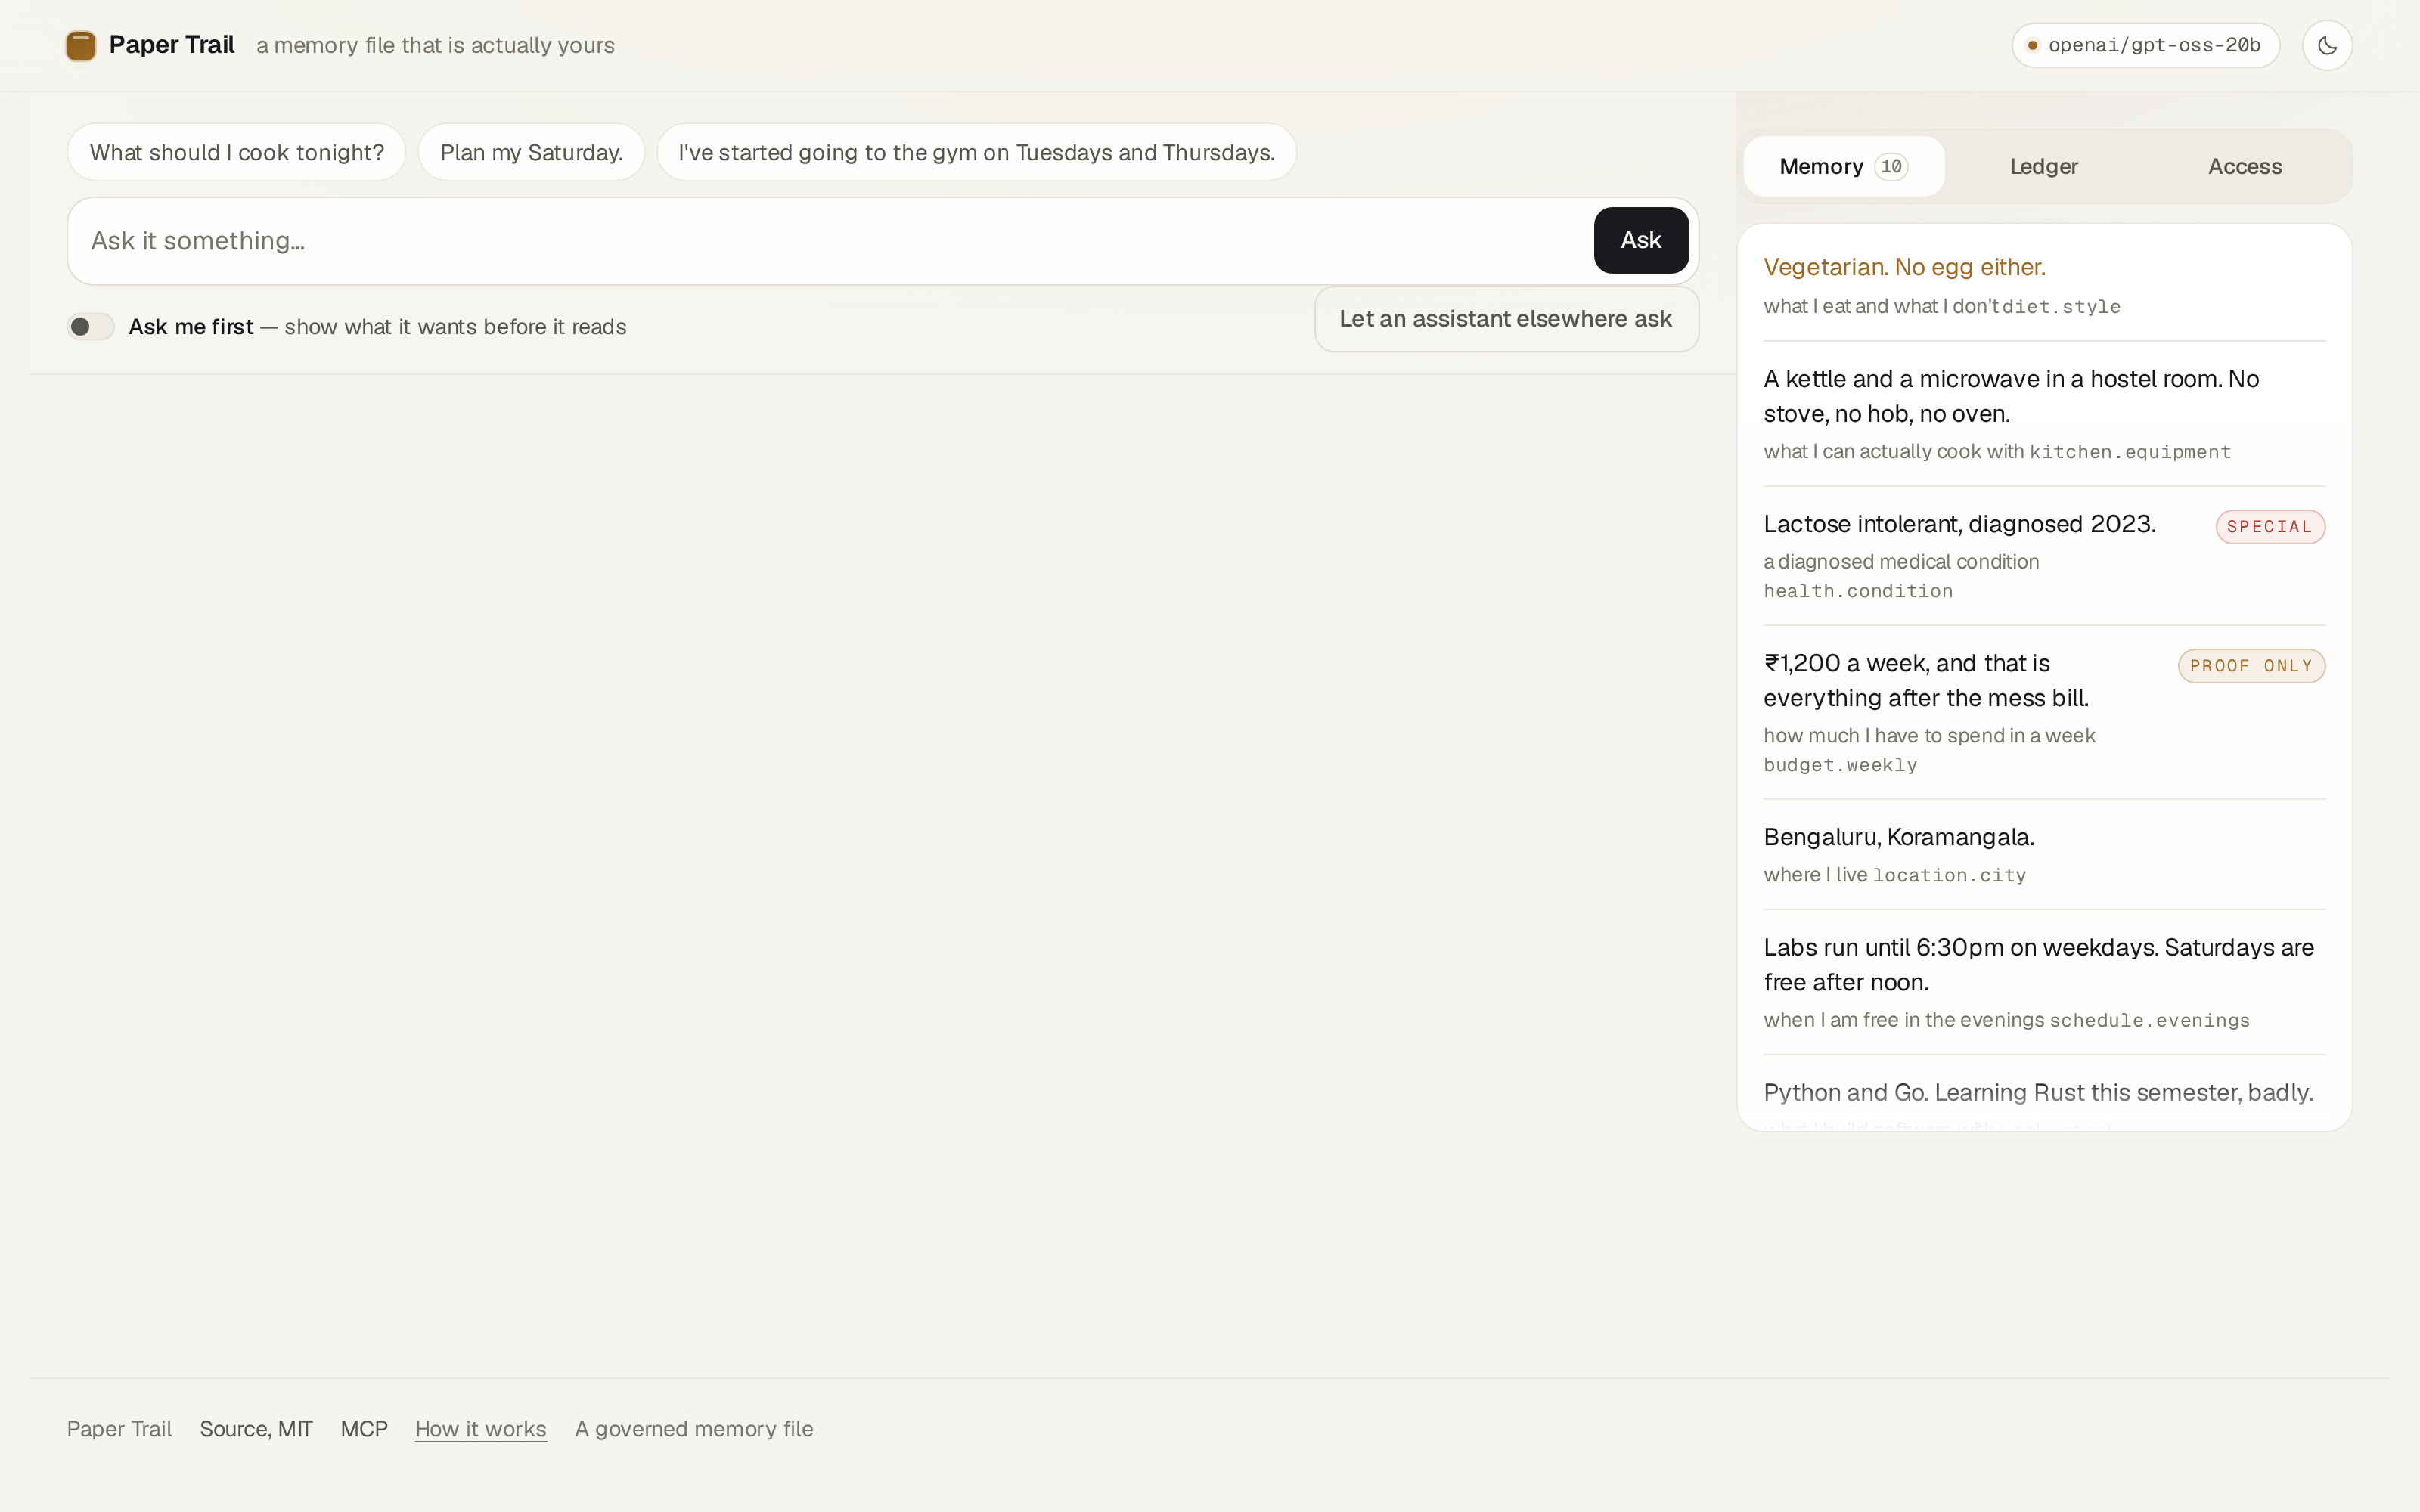Open the 'Lactose intolerant, diagnosed 2023.' memory
This screenshot has height=1512, width=2420.
[2044, 556]
